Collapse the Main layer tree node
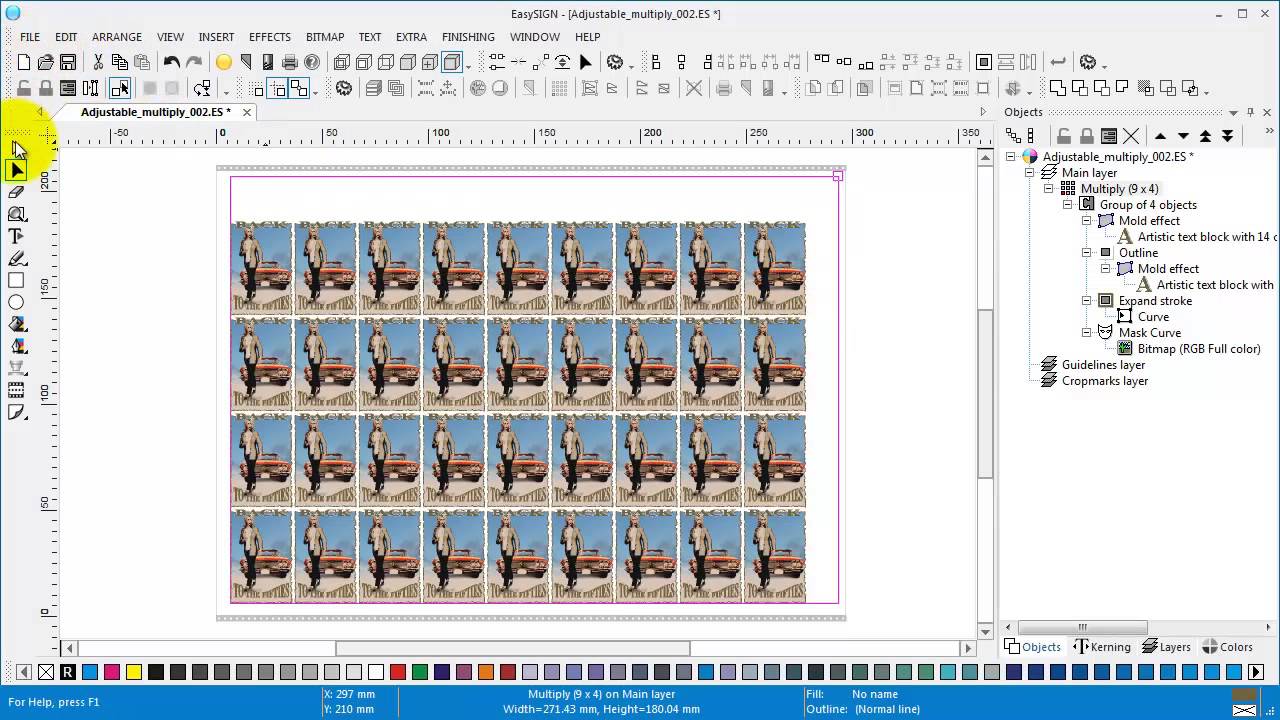This screenshot has height=720, width=1280. 1029,173
